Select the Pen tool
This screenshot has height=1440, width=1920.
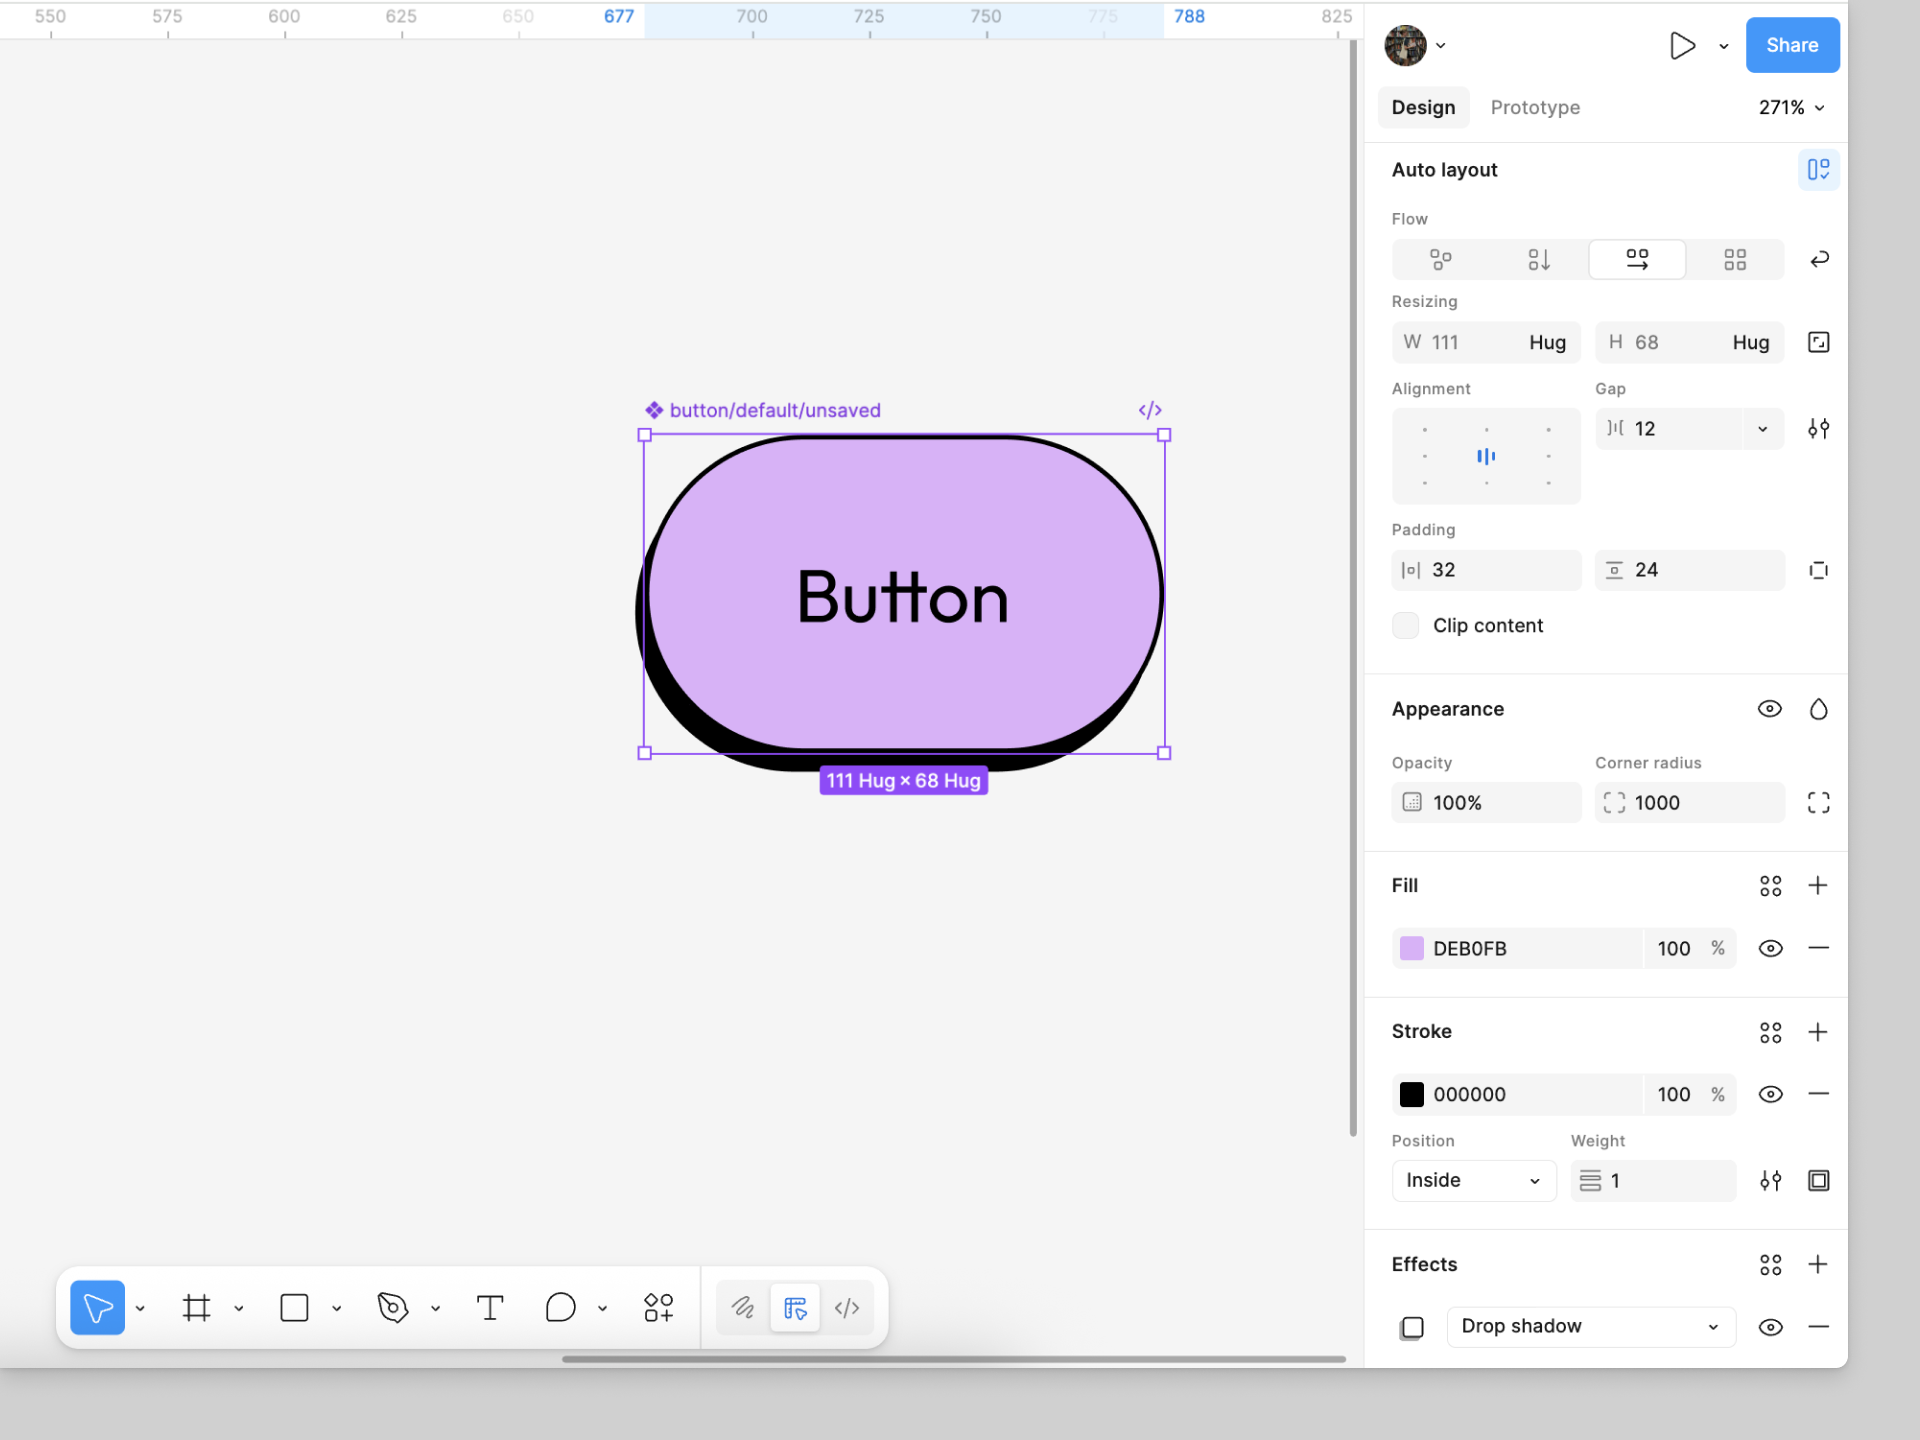coord(393,1308)
